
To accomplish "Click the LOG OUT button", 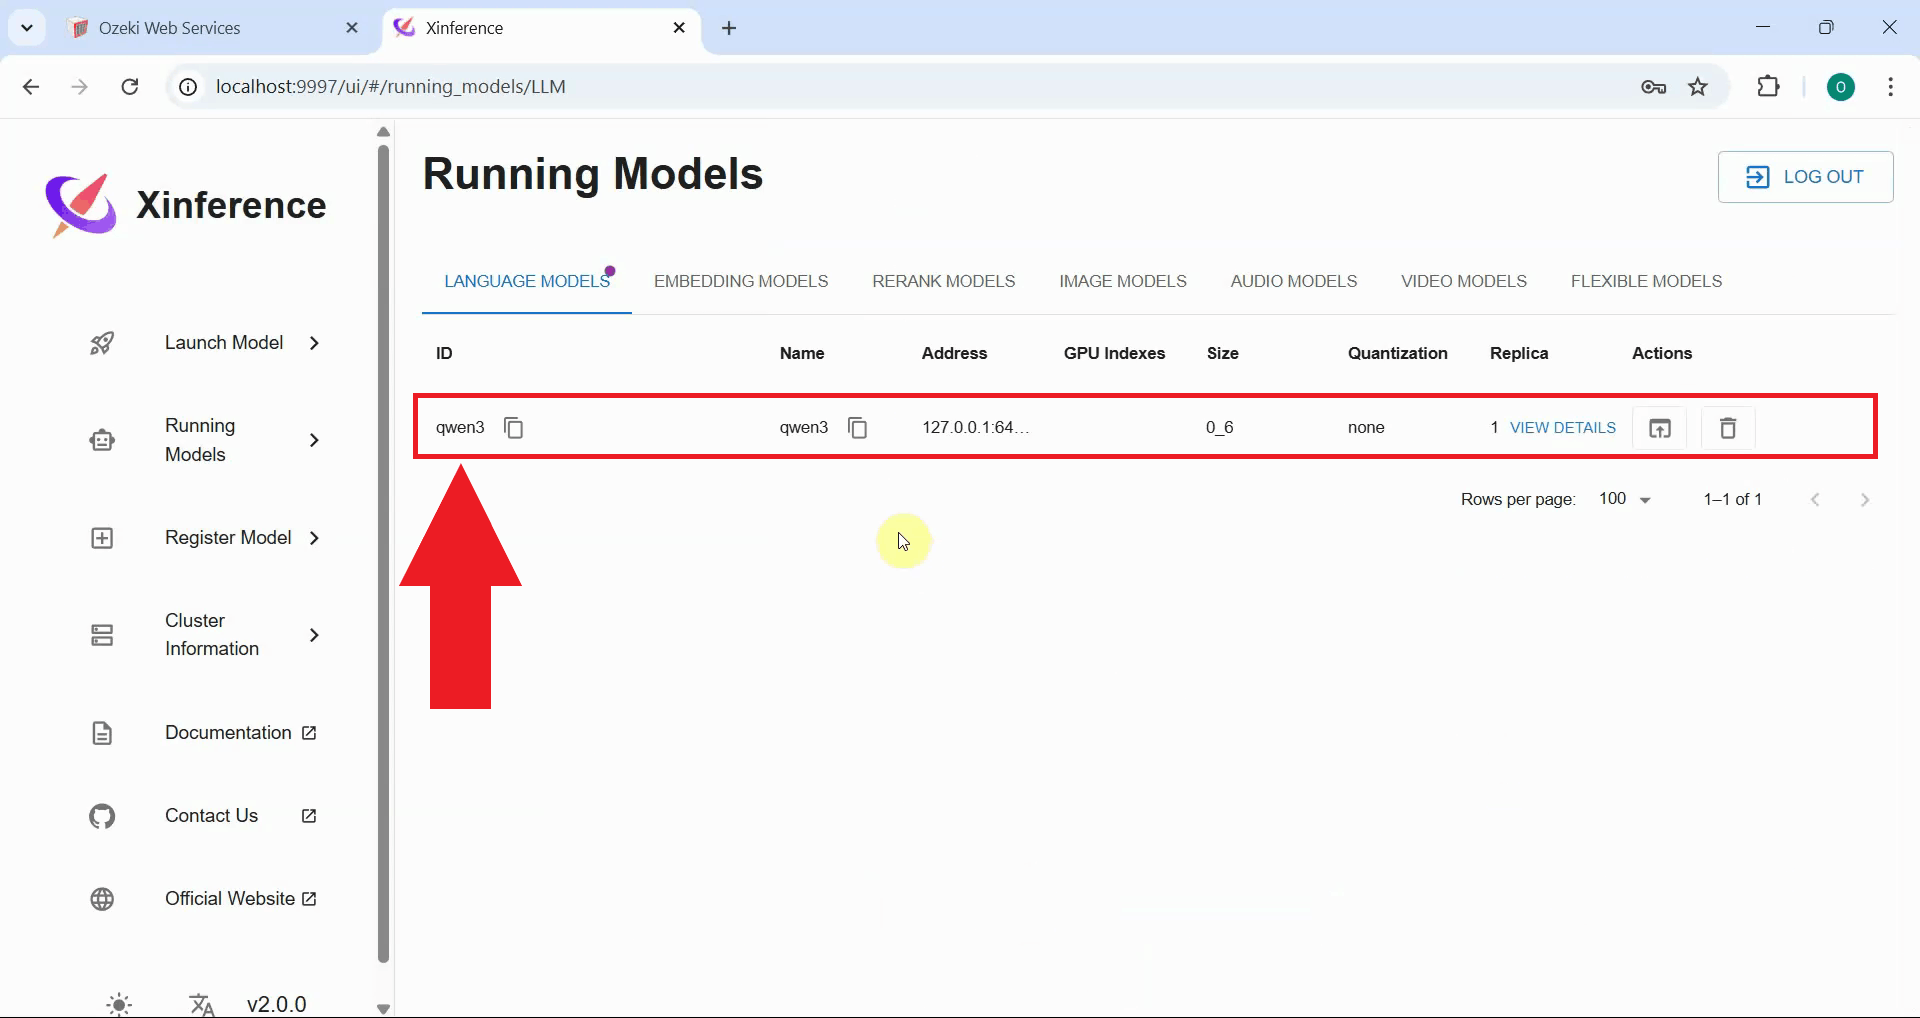I will pos(1805,176).
